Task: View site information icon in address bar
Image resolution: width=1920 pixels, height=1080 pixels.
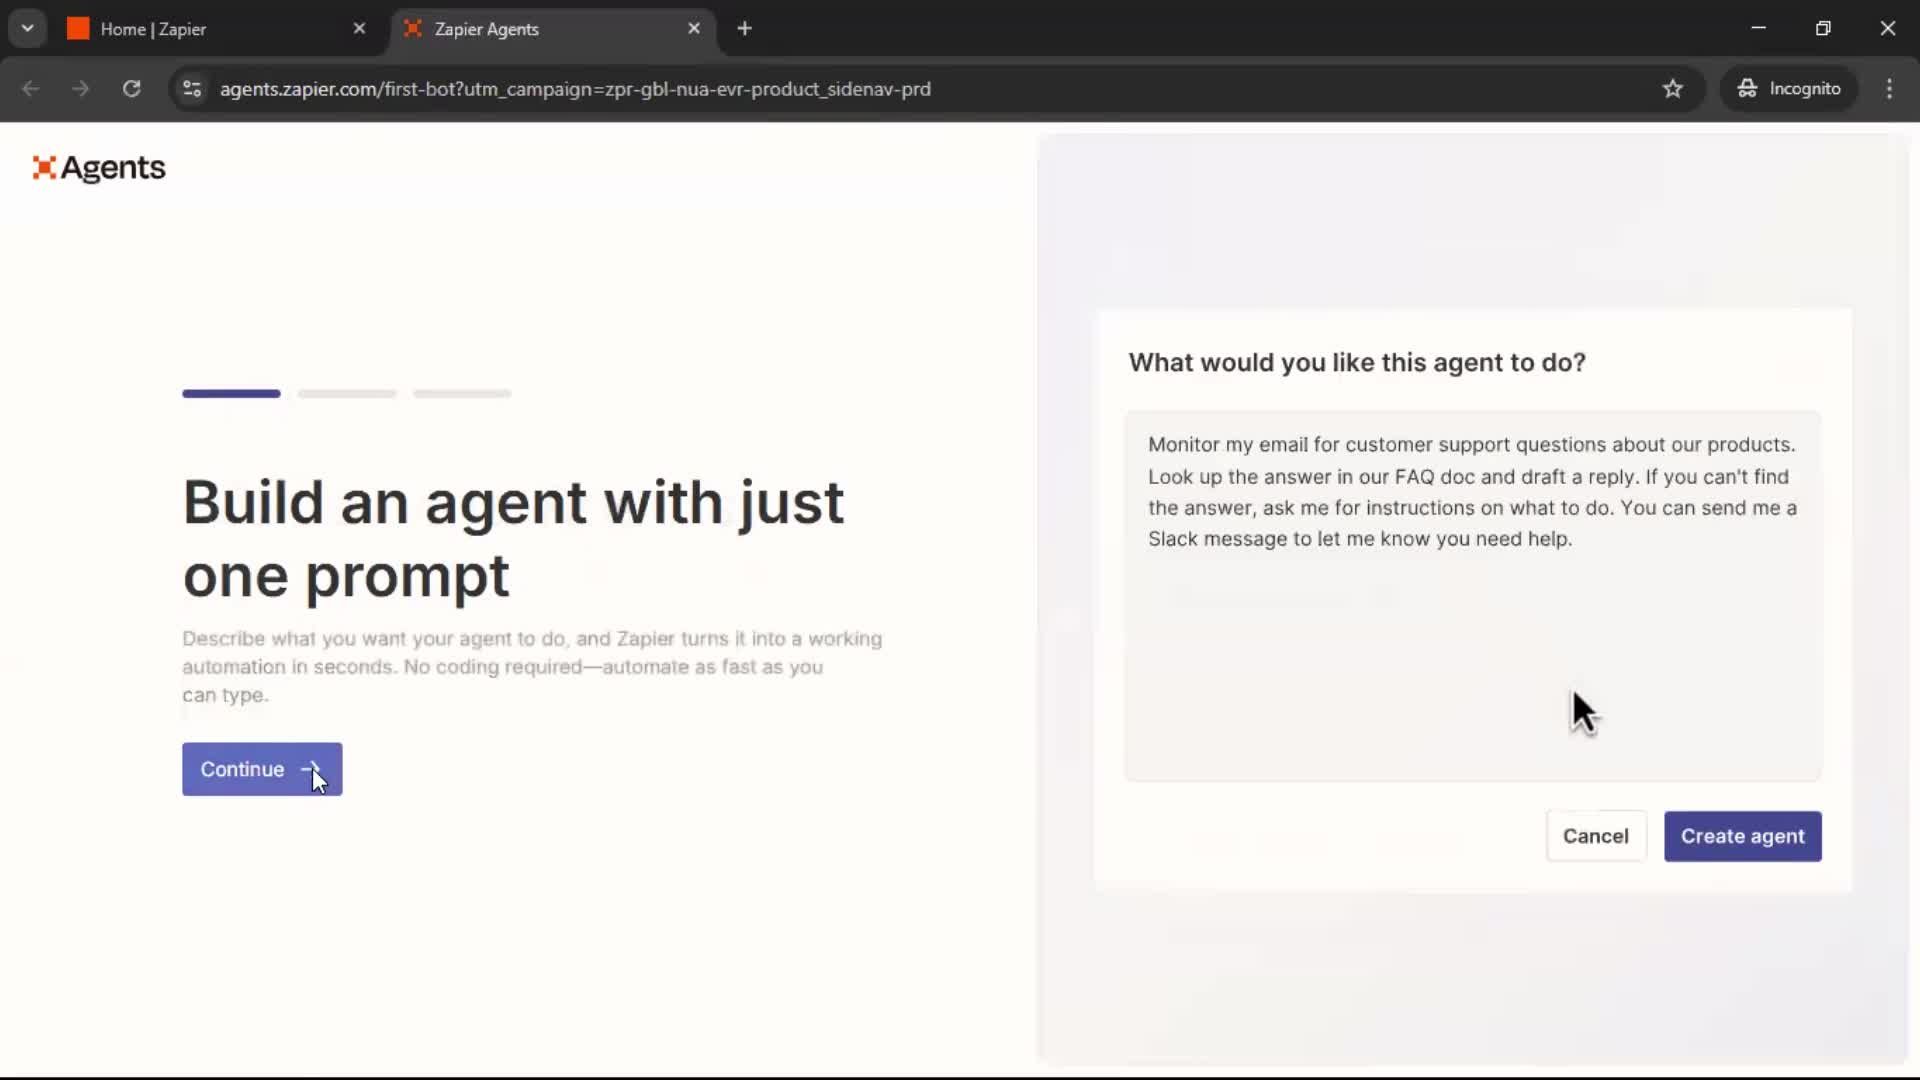Action: [192, 89]
